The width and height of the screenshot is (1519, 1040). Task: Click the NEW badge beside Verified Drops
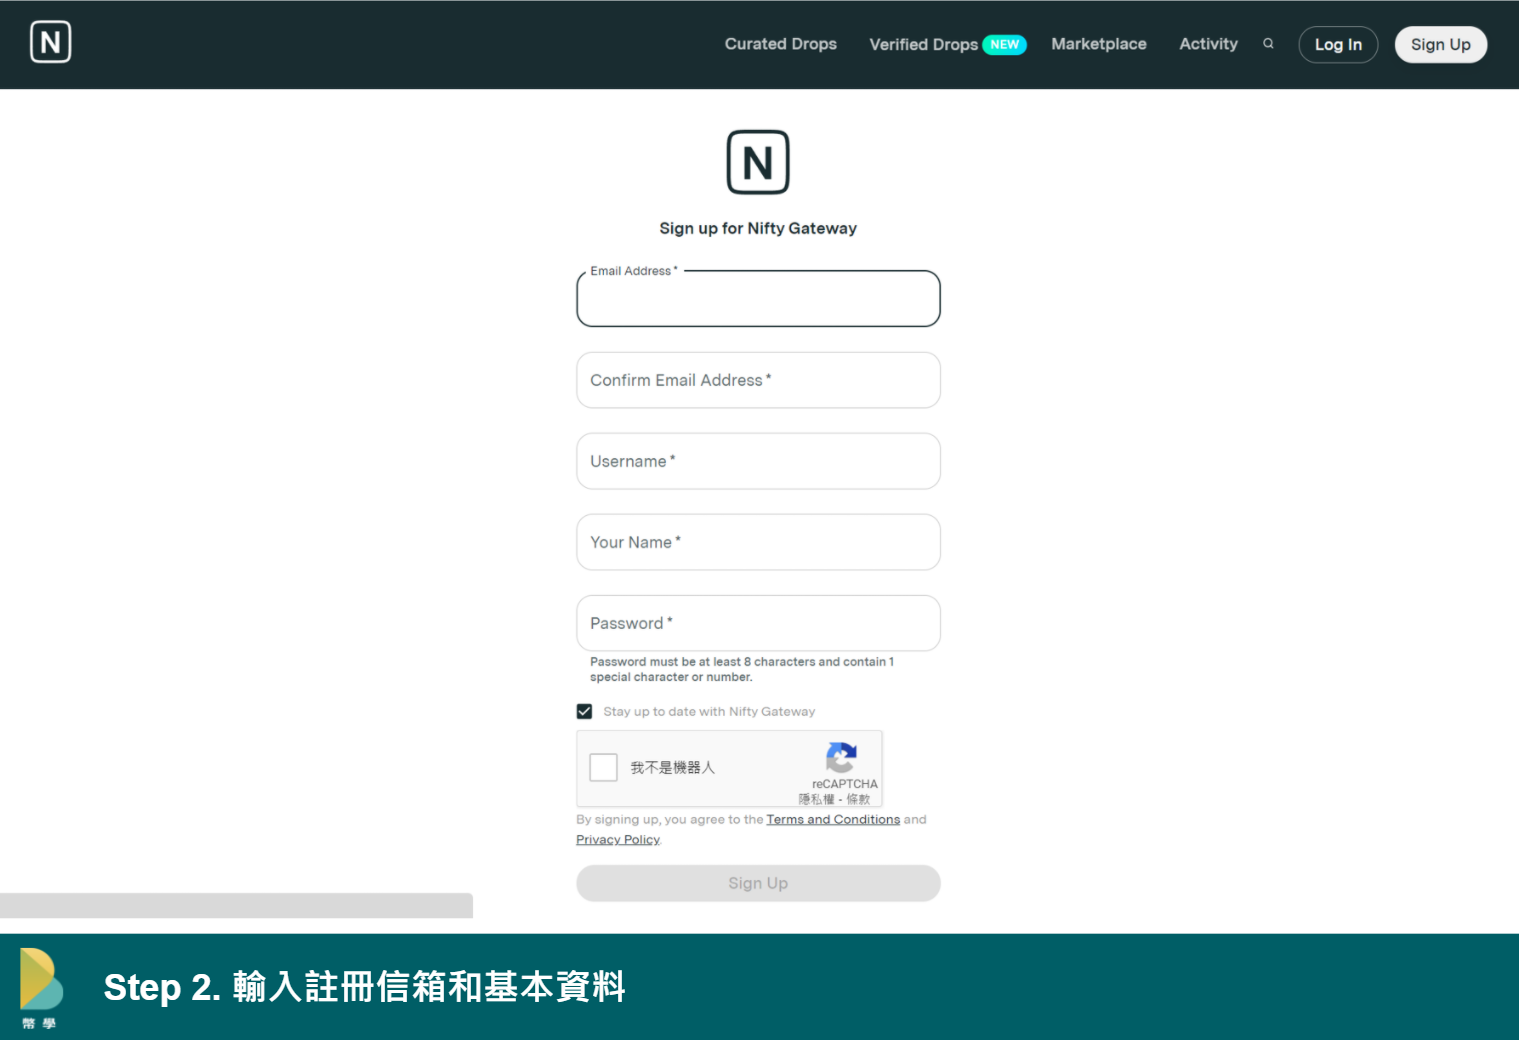(1004, 44)
